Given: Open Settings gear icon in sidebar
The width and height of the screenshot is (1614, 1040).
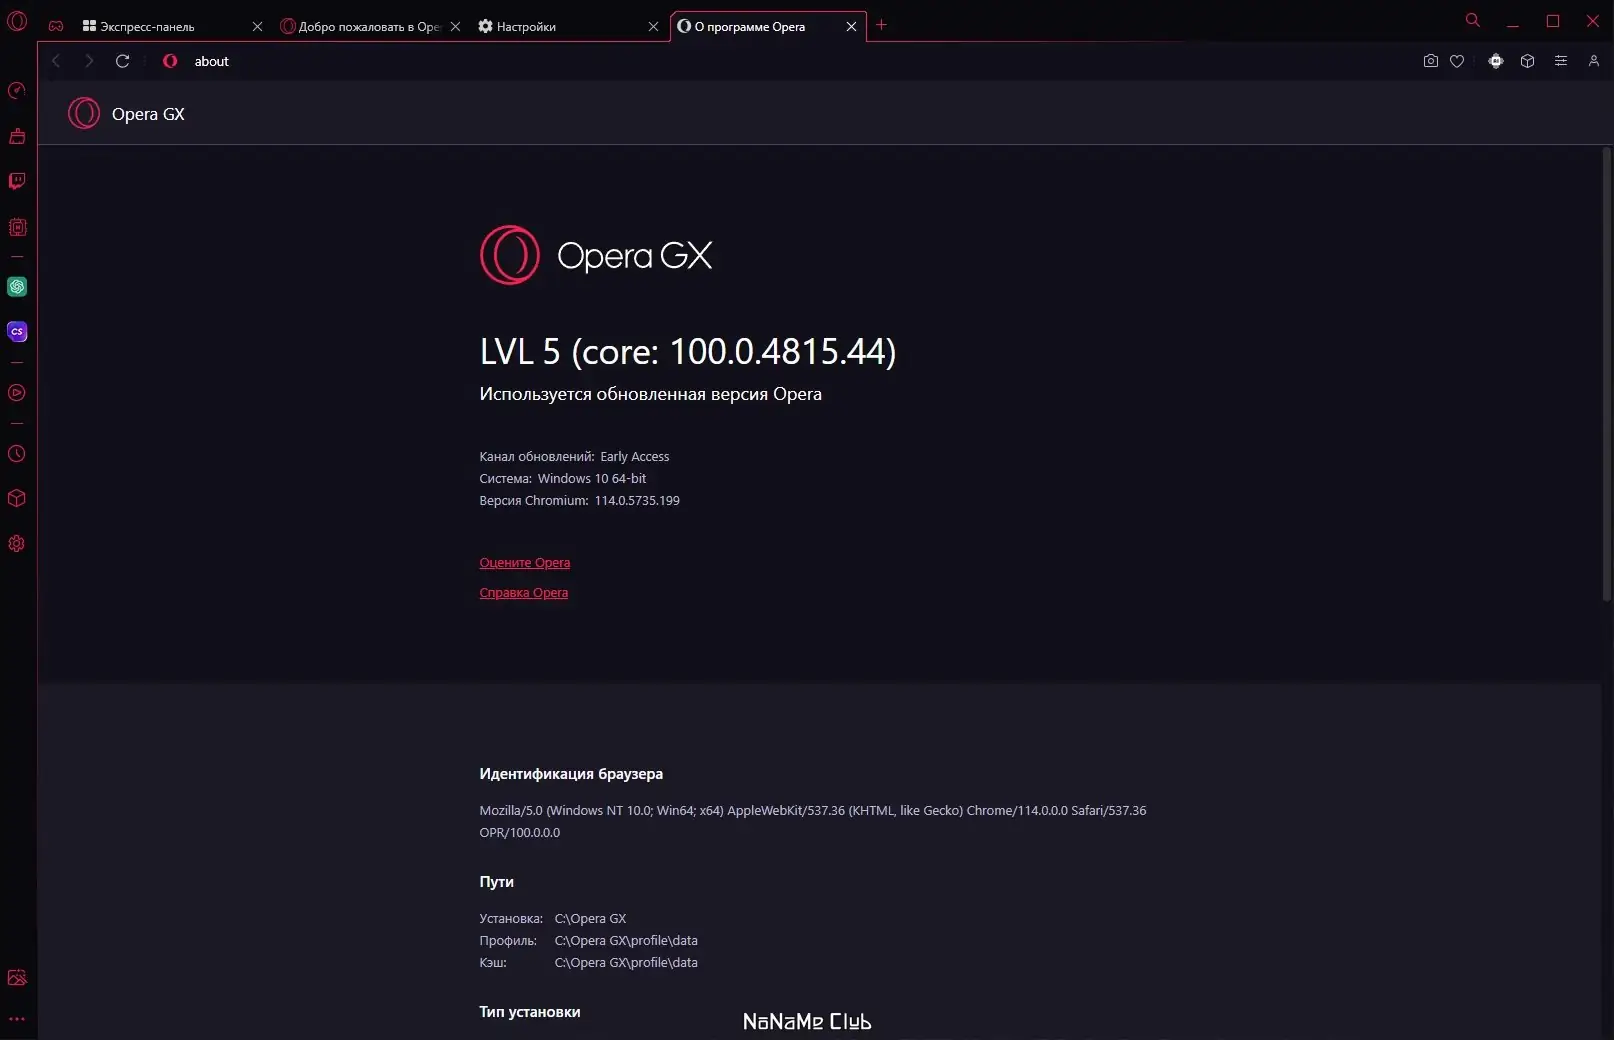Looking at the screenshot, I should tap(17, 544).
